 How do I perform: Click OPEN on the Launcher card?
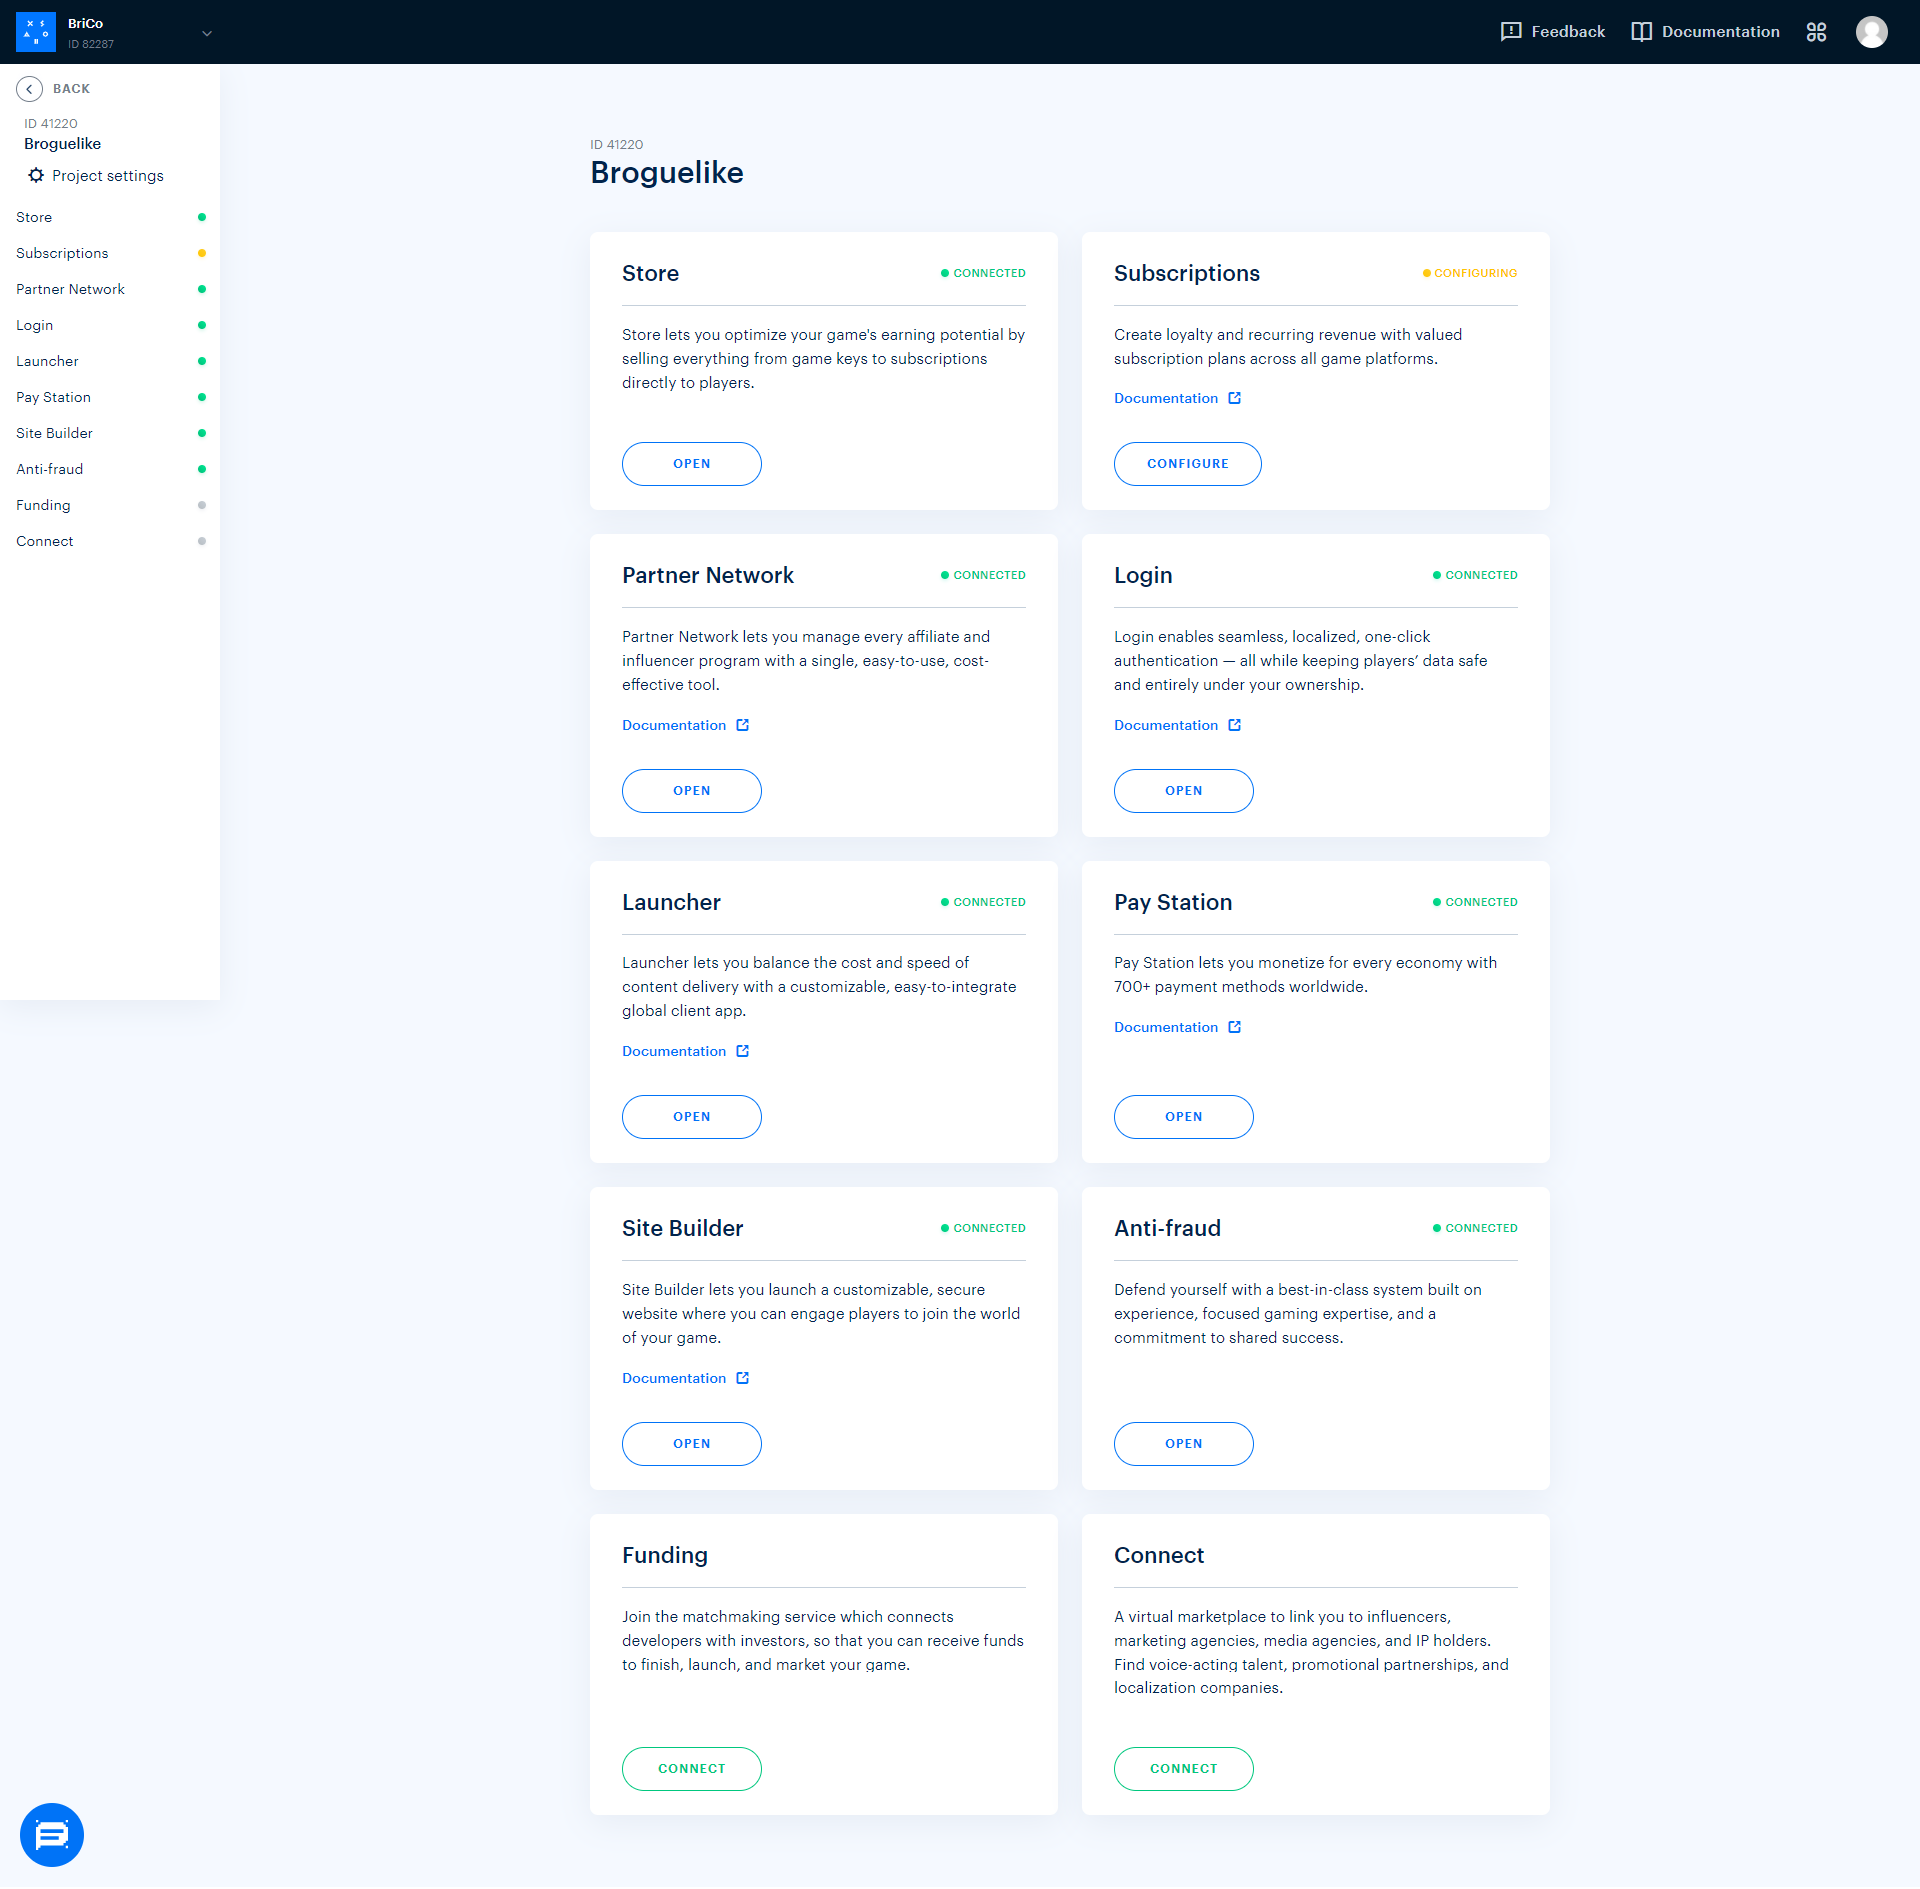692,1117
